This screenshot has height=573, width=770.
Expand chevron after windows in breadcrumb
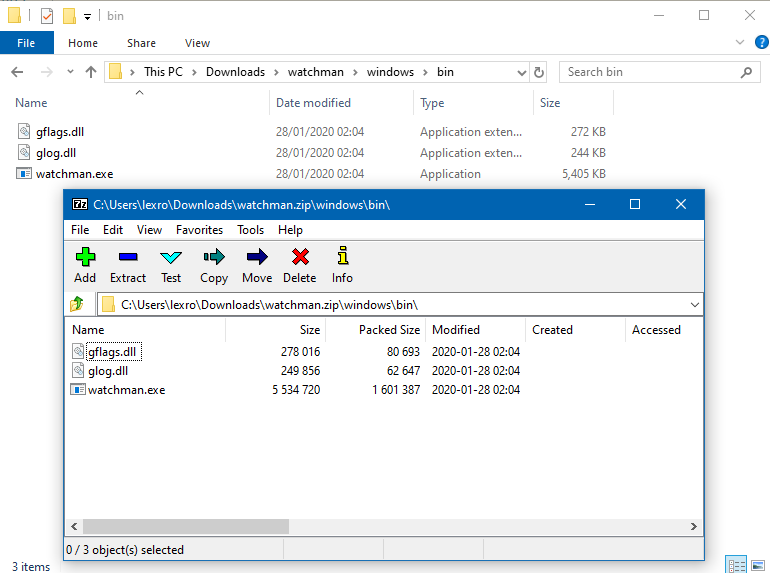coord(426,72)
